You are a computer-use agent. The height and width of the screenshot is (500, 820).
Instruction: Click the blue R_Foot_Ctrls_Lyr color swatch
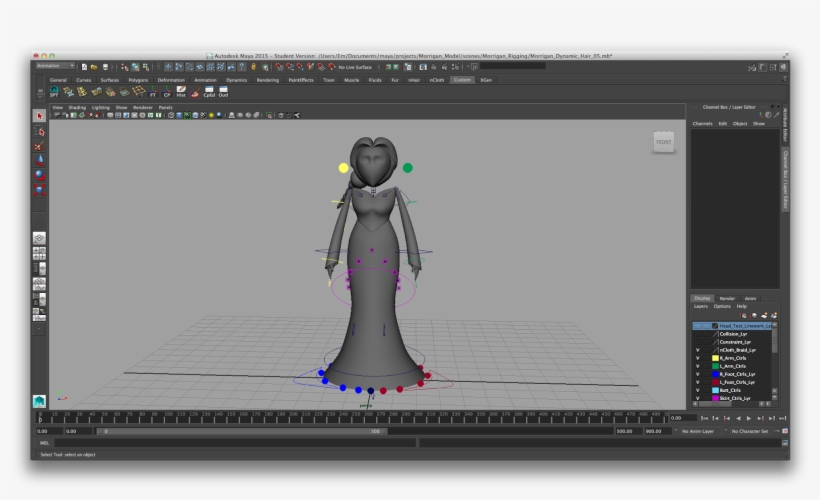[x=715, y=374]
